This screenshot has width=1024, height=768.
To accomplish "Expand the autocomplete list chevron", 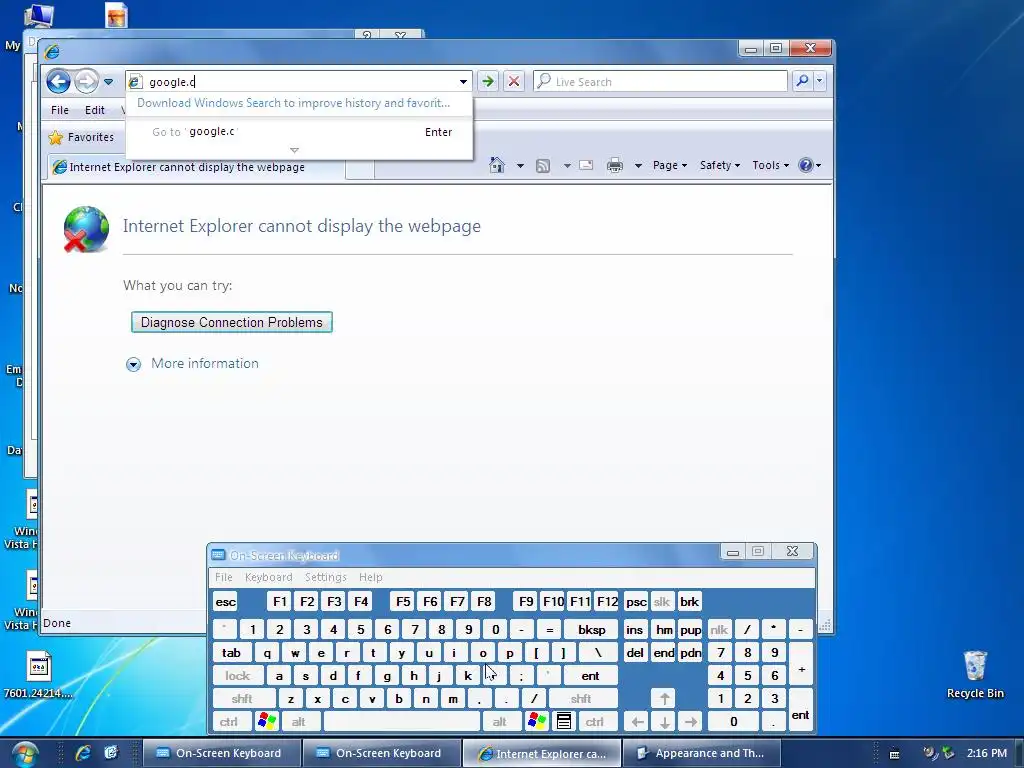I will 295,150.
